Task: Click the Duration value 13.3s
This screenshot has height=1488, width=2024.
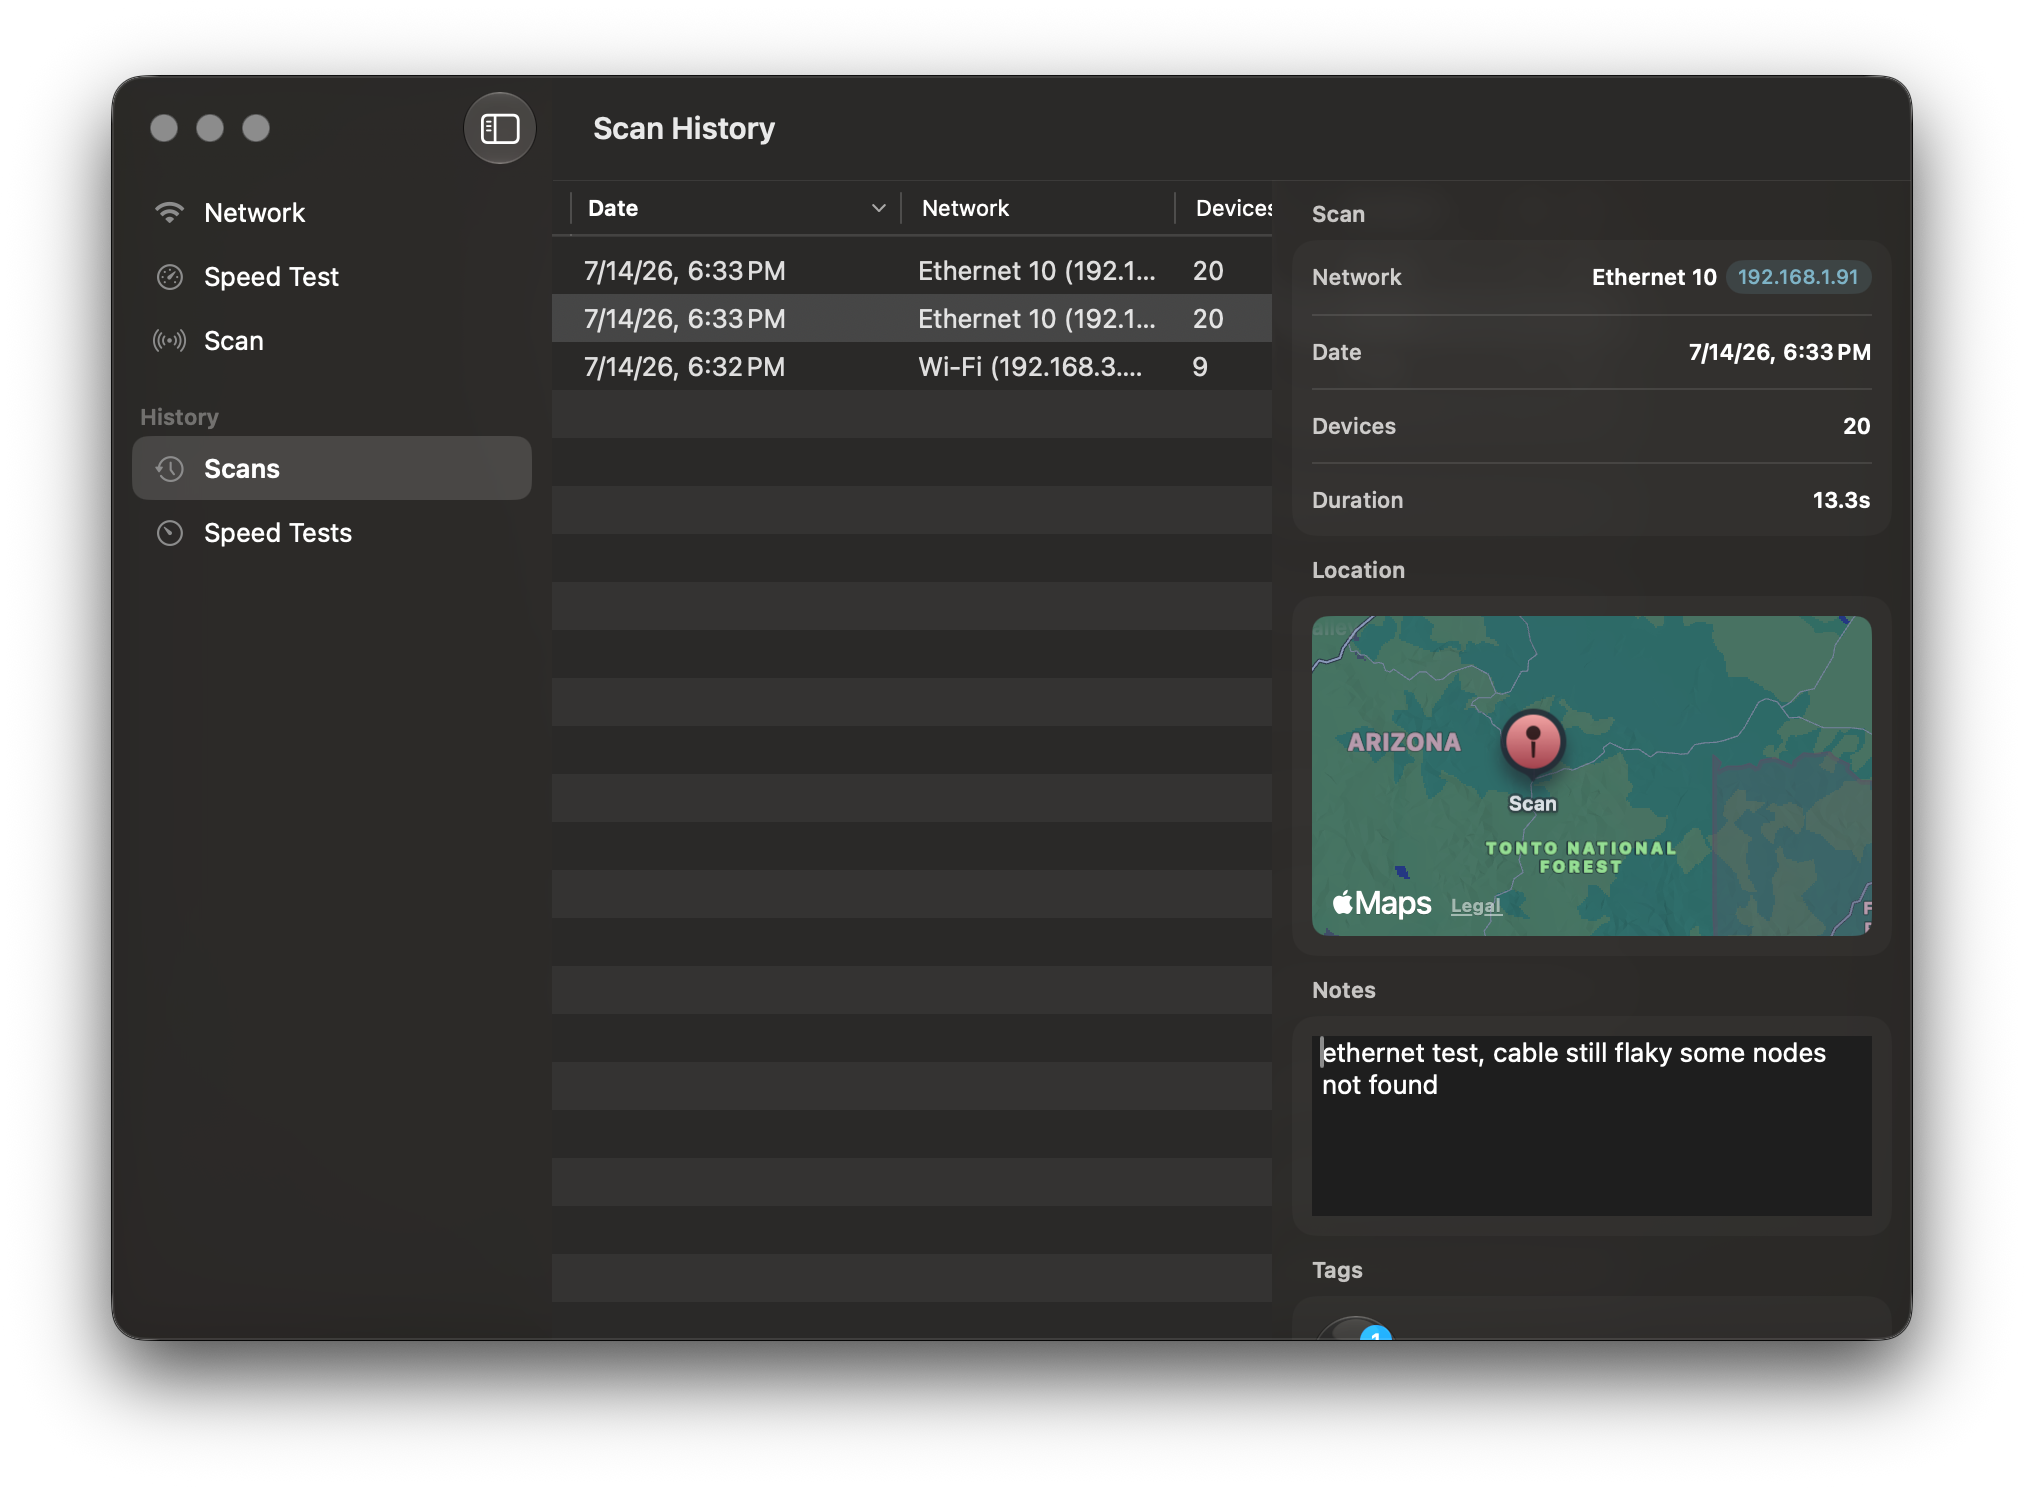Action: click(x=1841, y=500)
